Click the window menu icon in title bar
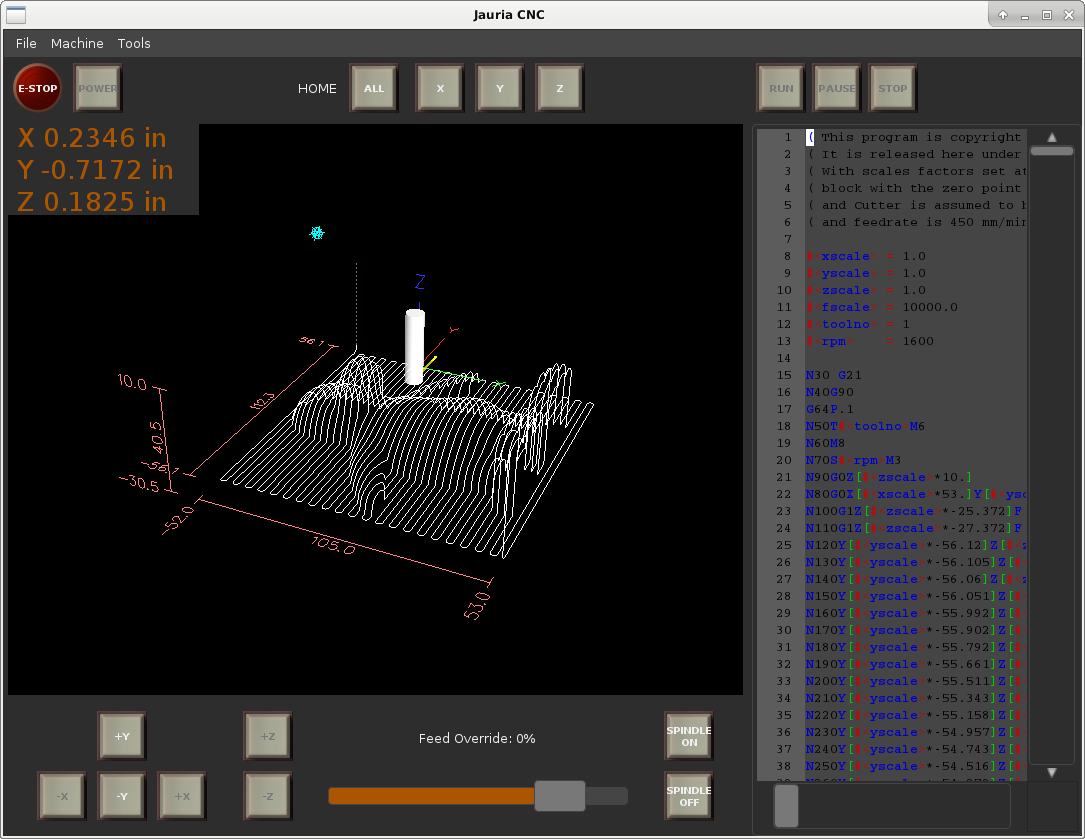 point(16,15)
